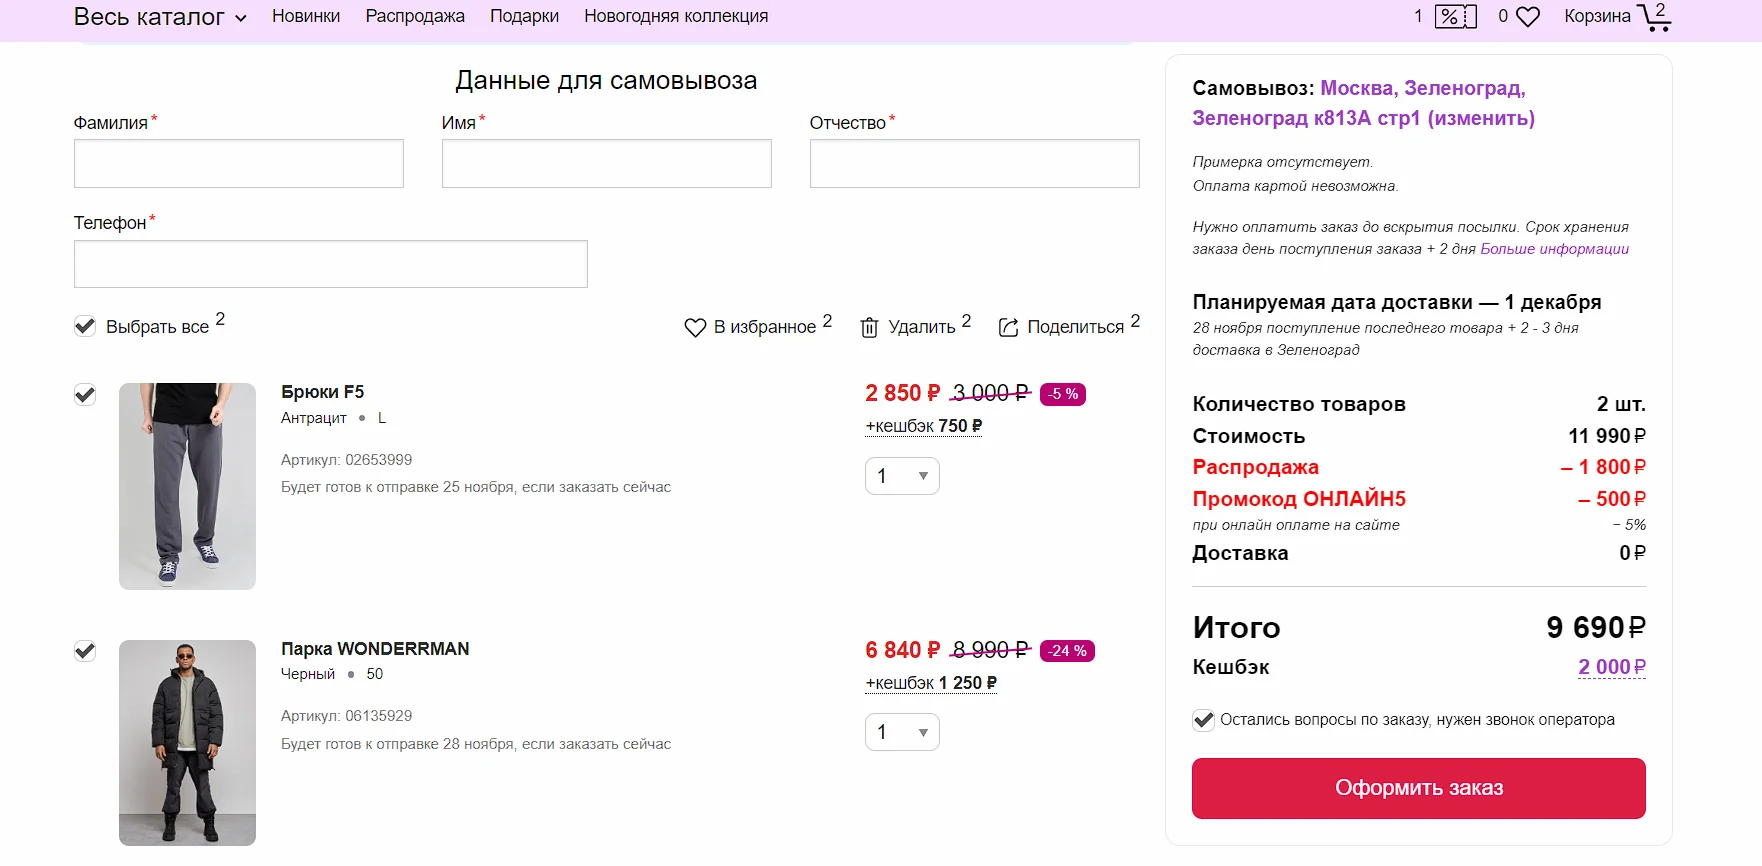Open Брюки F5 product thumbnail
This screenshot has height=866, width=1762.
coord(187,486)
